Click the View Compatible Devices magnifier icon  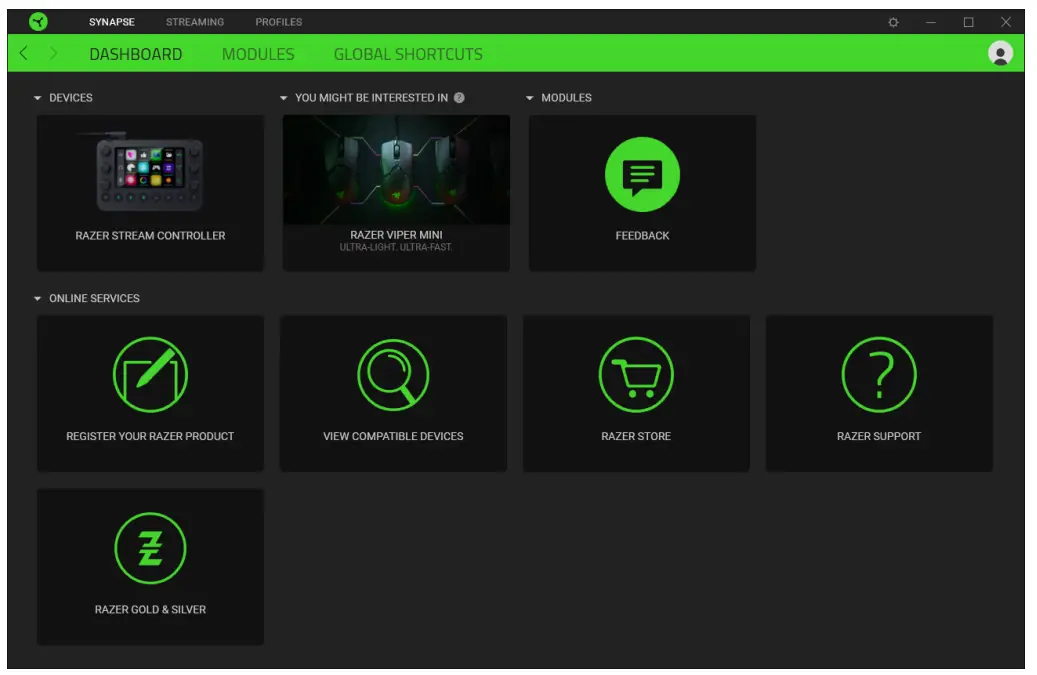click(x=393, y=376)
